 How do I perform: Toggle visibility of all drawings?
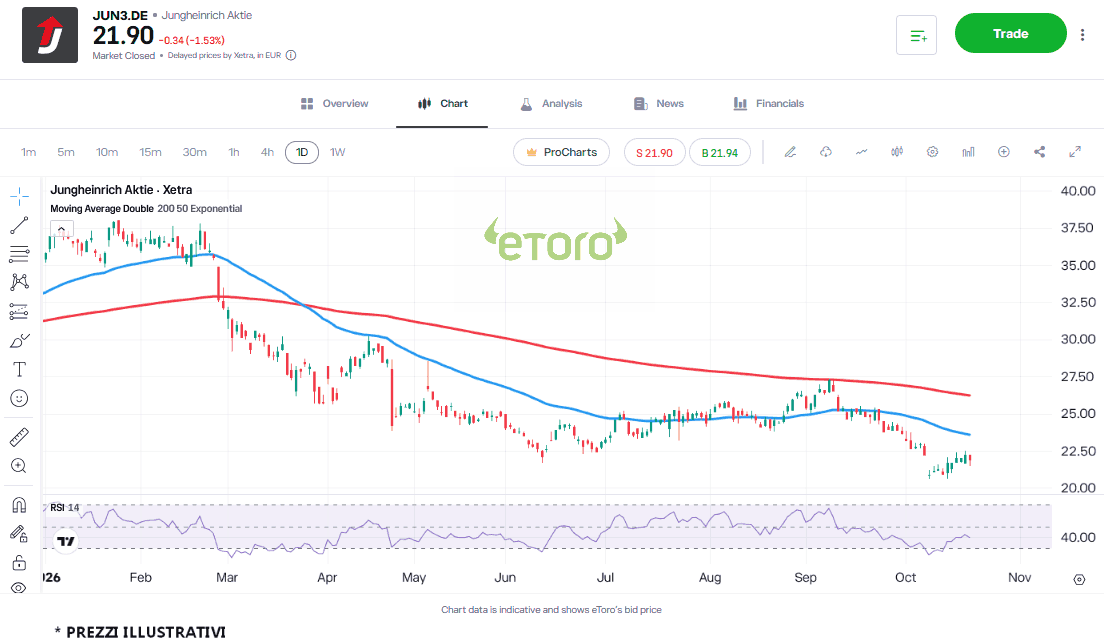coord(19,588)
